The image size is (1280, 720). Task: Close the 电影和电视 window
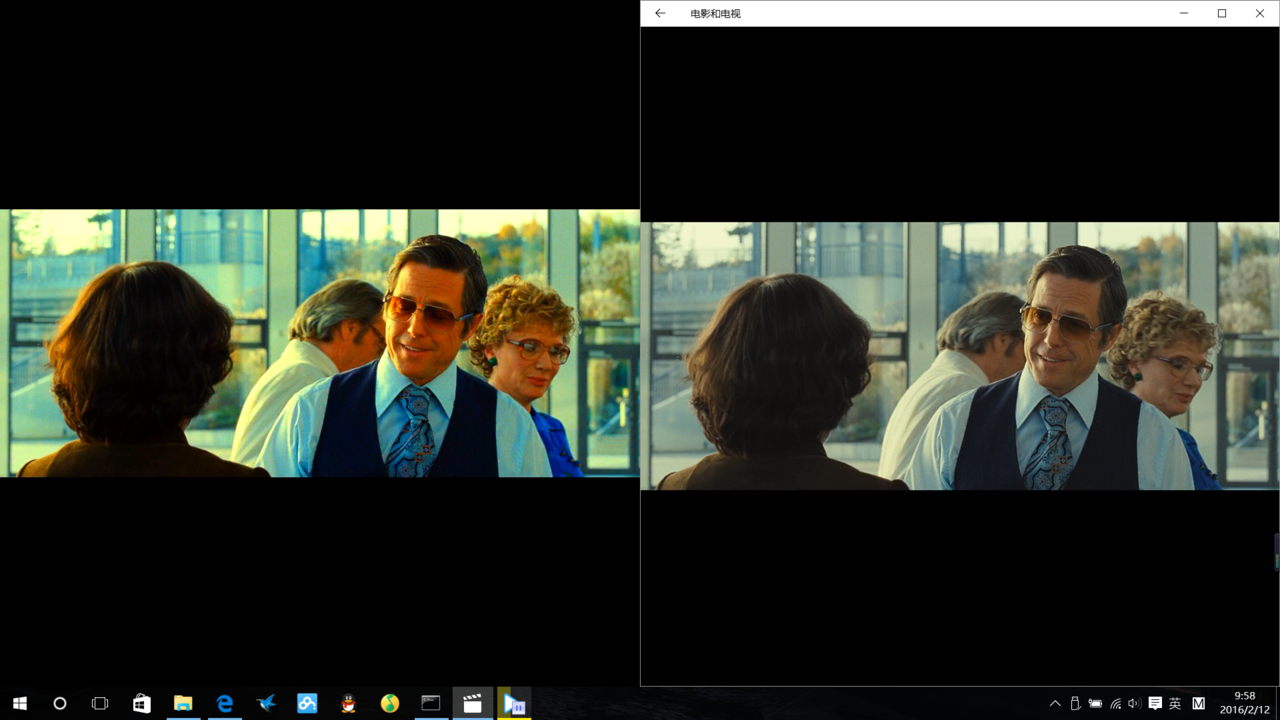(1260, 14)
